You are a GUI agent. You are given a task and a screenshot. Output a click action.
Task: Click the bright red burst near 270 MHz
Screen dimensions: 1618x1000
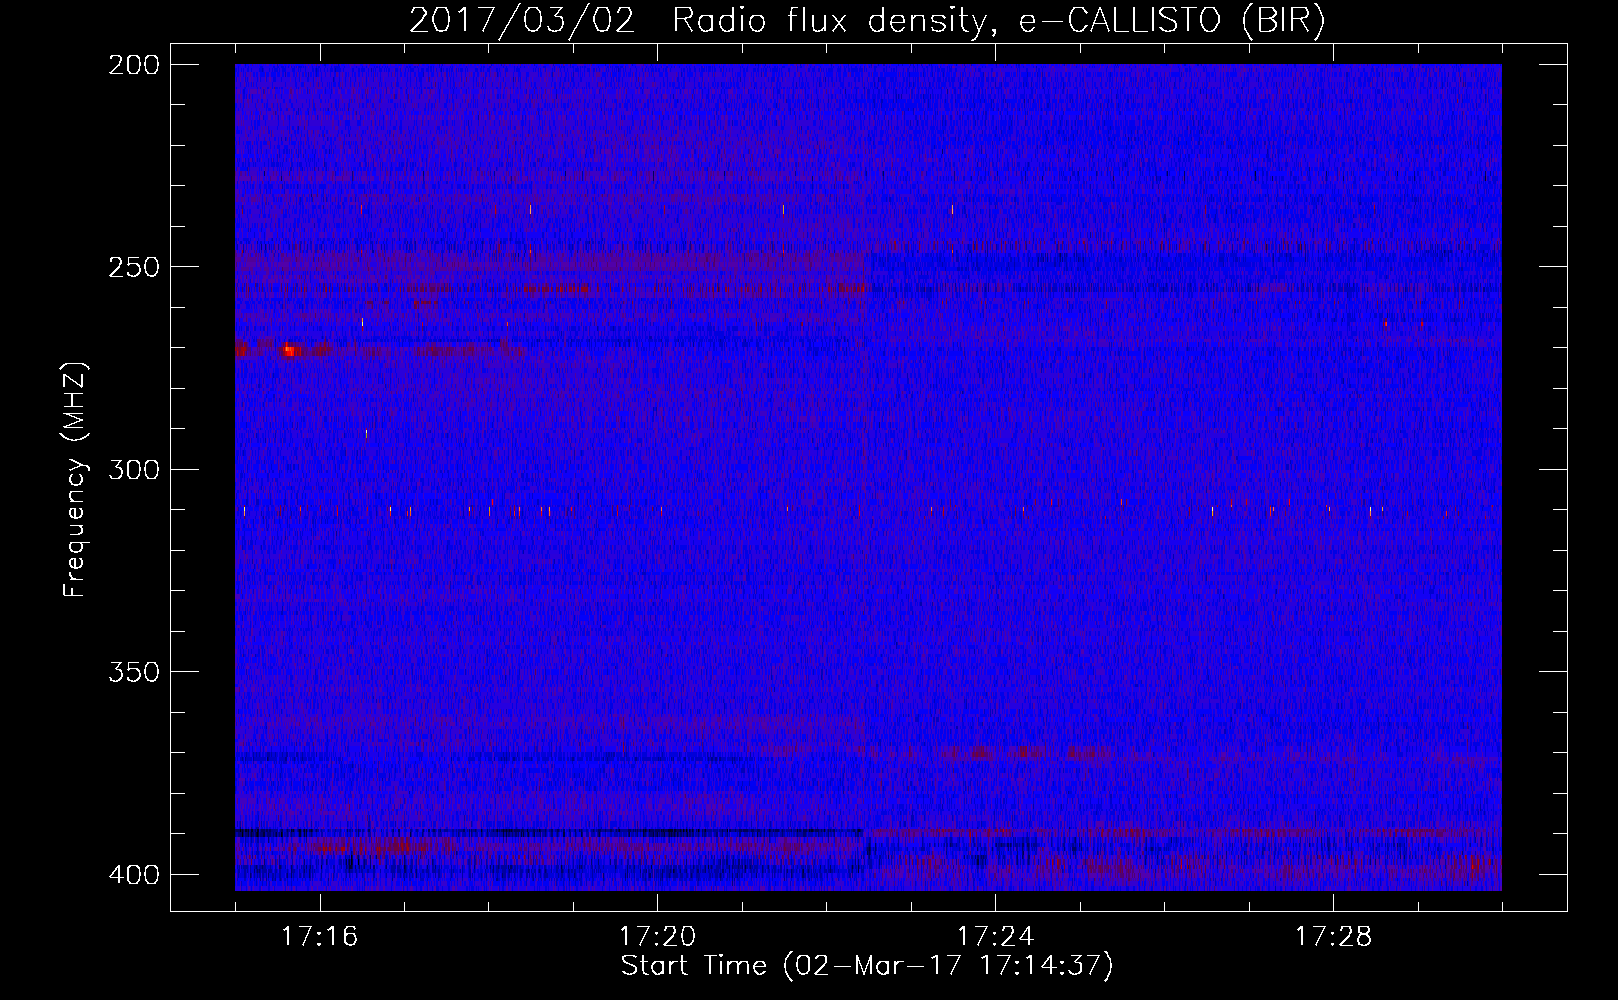coord(290,349)
